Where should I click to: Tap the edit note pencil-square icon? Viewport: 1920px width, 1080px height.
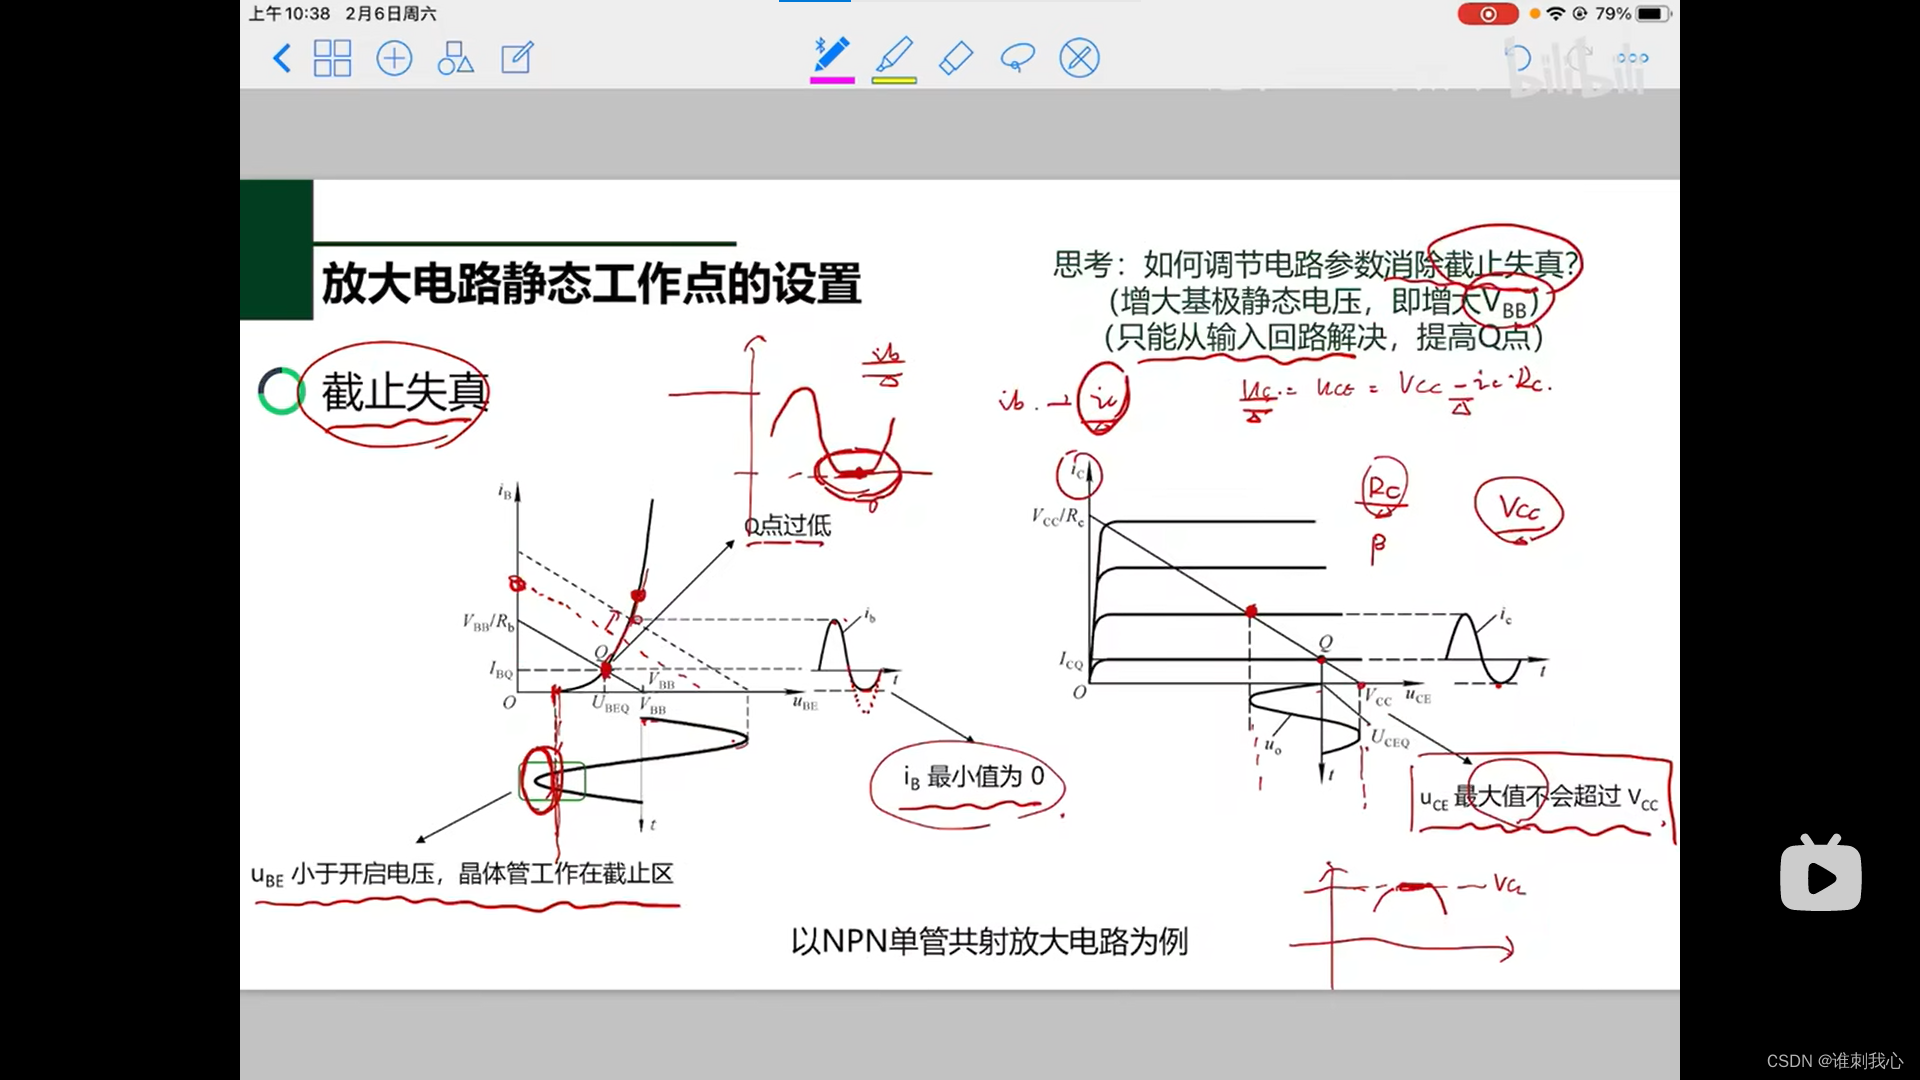pyautogui.click(x=517, y=58)
